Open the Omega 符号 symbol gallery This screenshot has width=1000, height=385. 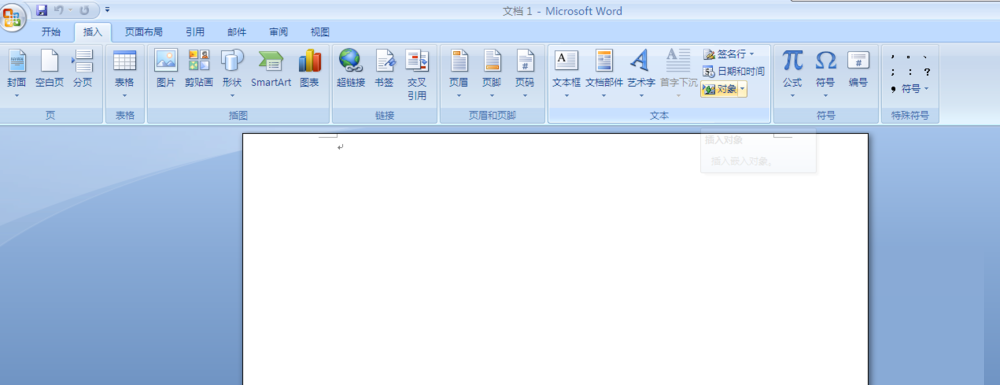click(x=825, y=74)
